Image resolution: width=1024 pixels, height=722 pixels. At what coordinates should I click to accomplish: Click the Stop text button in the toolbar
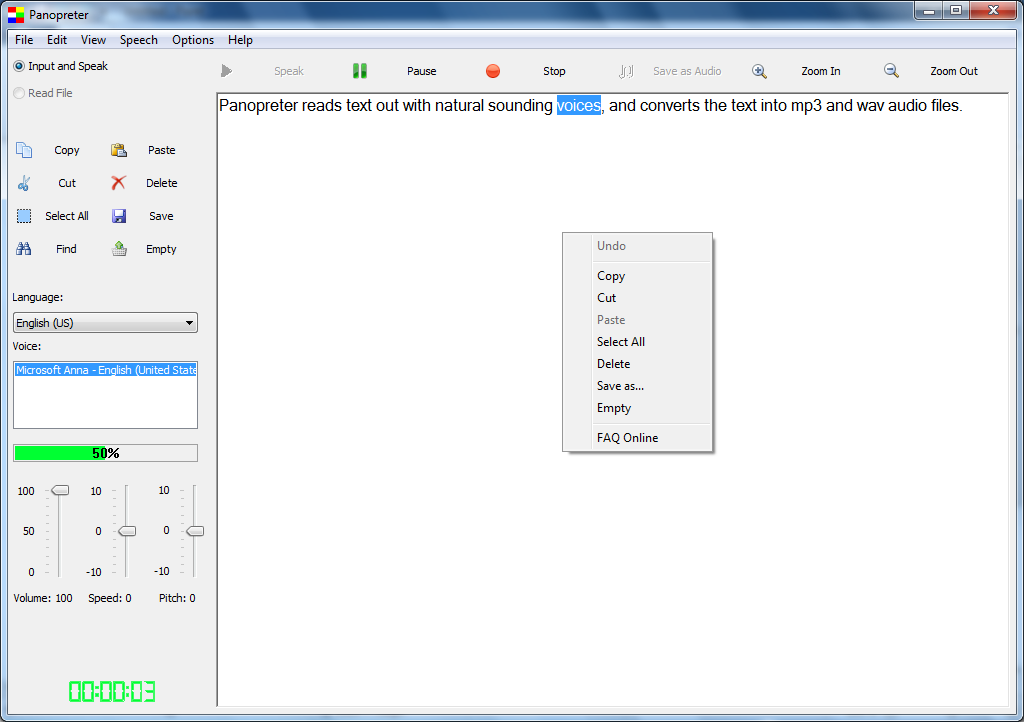tap(554, 71)
